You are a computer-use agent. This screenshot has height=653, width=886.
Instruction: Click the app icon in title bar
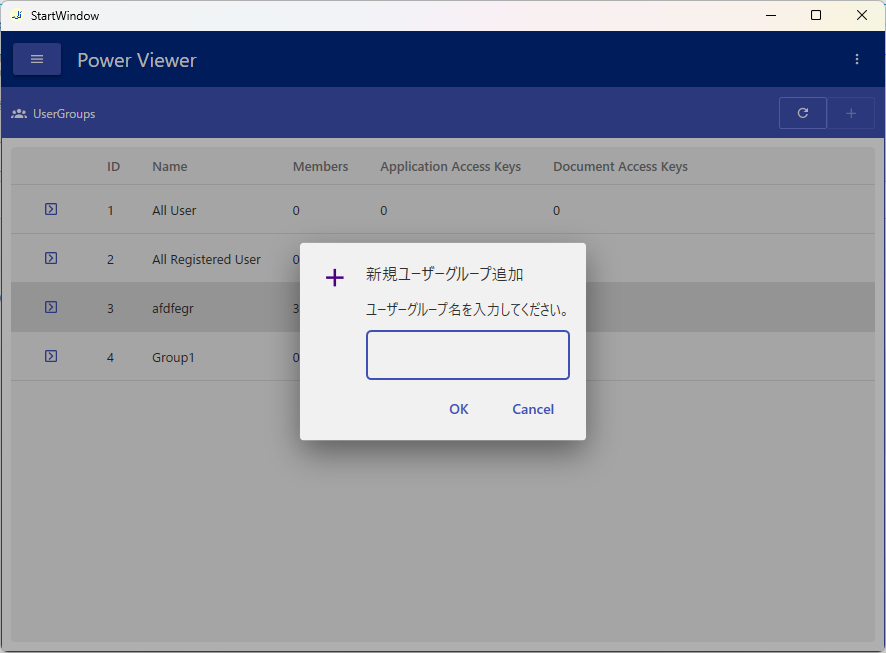pyautogui.click(x=16, y=15)
